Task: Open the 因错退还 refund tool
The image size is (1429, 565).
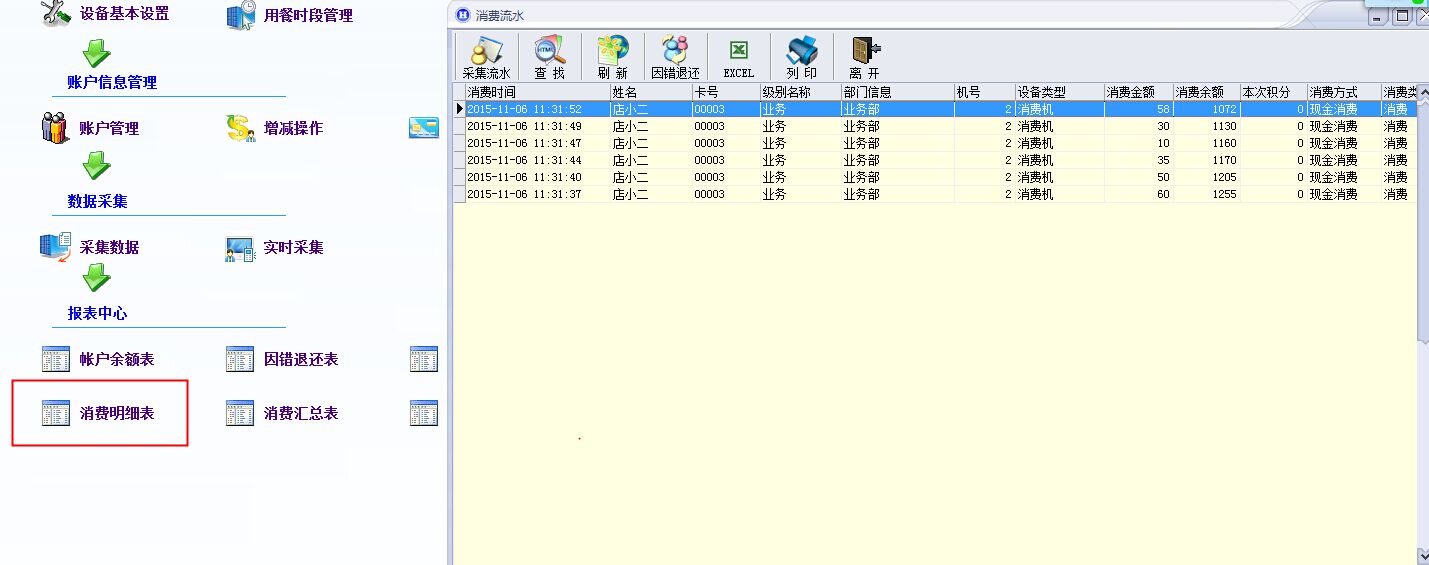Action: tap(675, 57)
